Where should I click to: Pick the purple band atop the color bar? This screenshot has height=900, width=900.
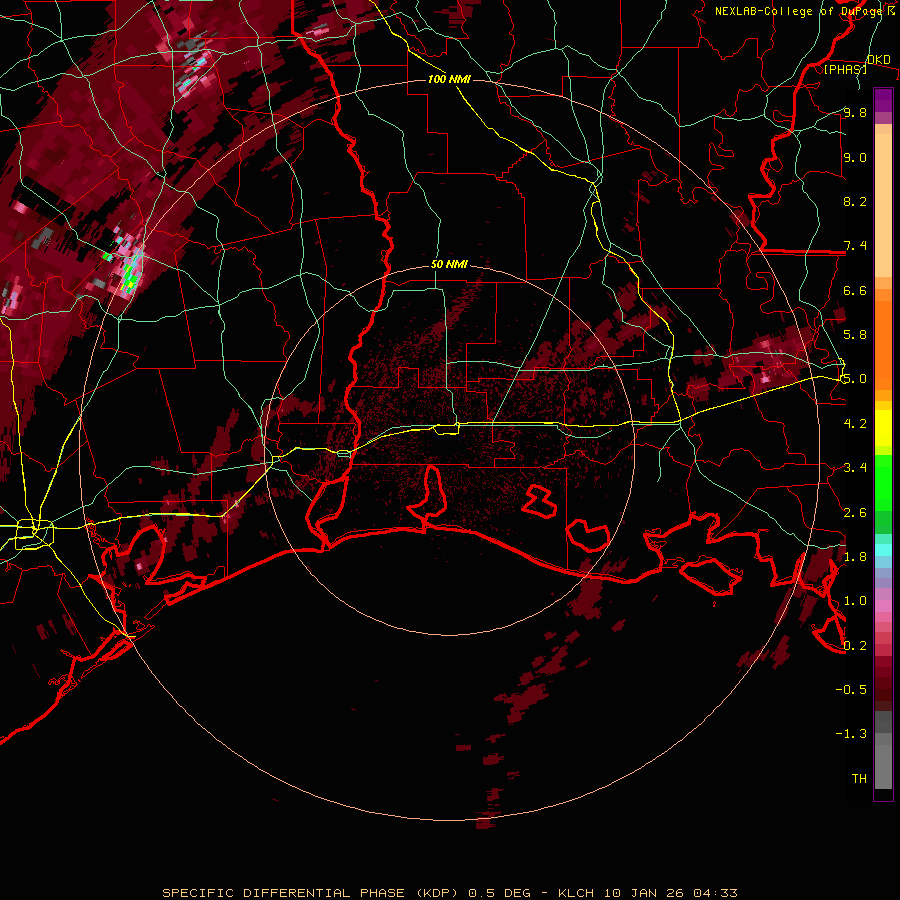pyautogui.click(x=883, y=100)
